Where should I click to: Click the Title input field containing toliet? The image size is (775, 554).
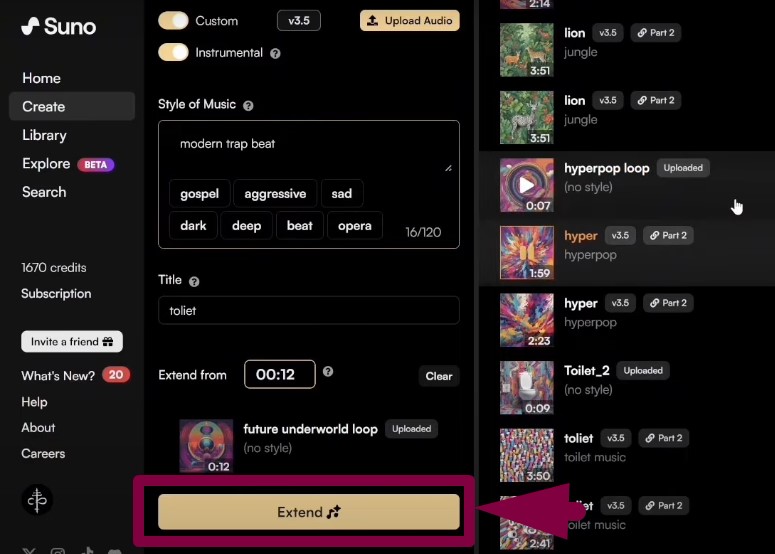pyautogui.click(x=309, y=310)
